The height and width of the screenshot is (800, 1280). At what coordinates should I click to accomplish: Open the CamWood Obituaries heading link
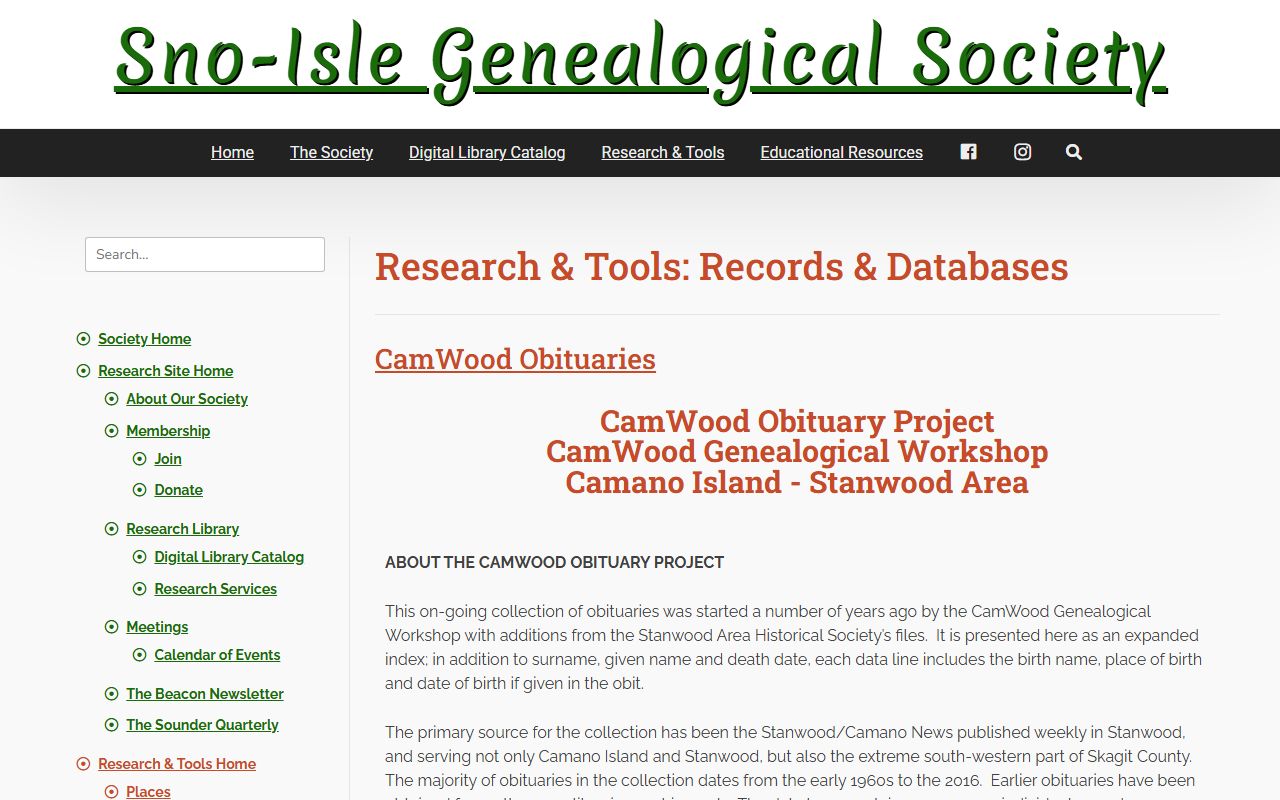515,359
